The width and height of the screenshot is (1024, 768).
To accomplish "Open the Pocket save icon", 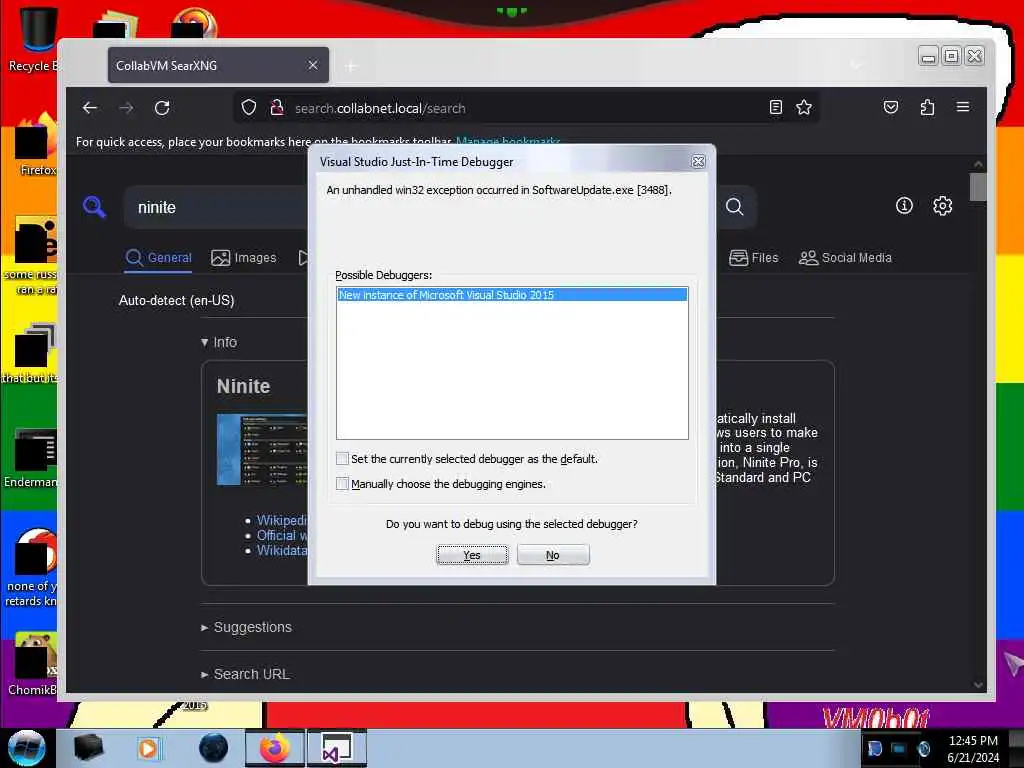I will coord(891,107).
